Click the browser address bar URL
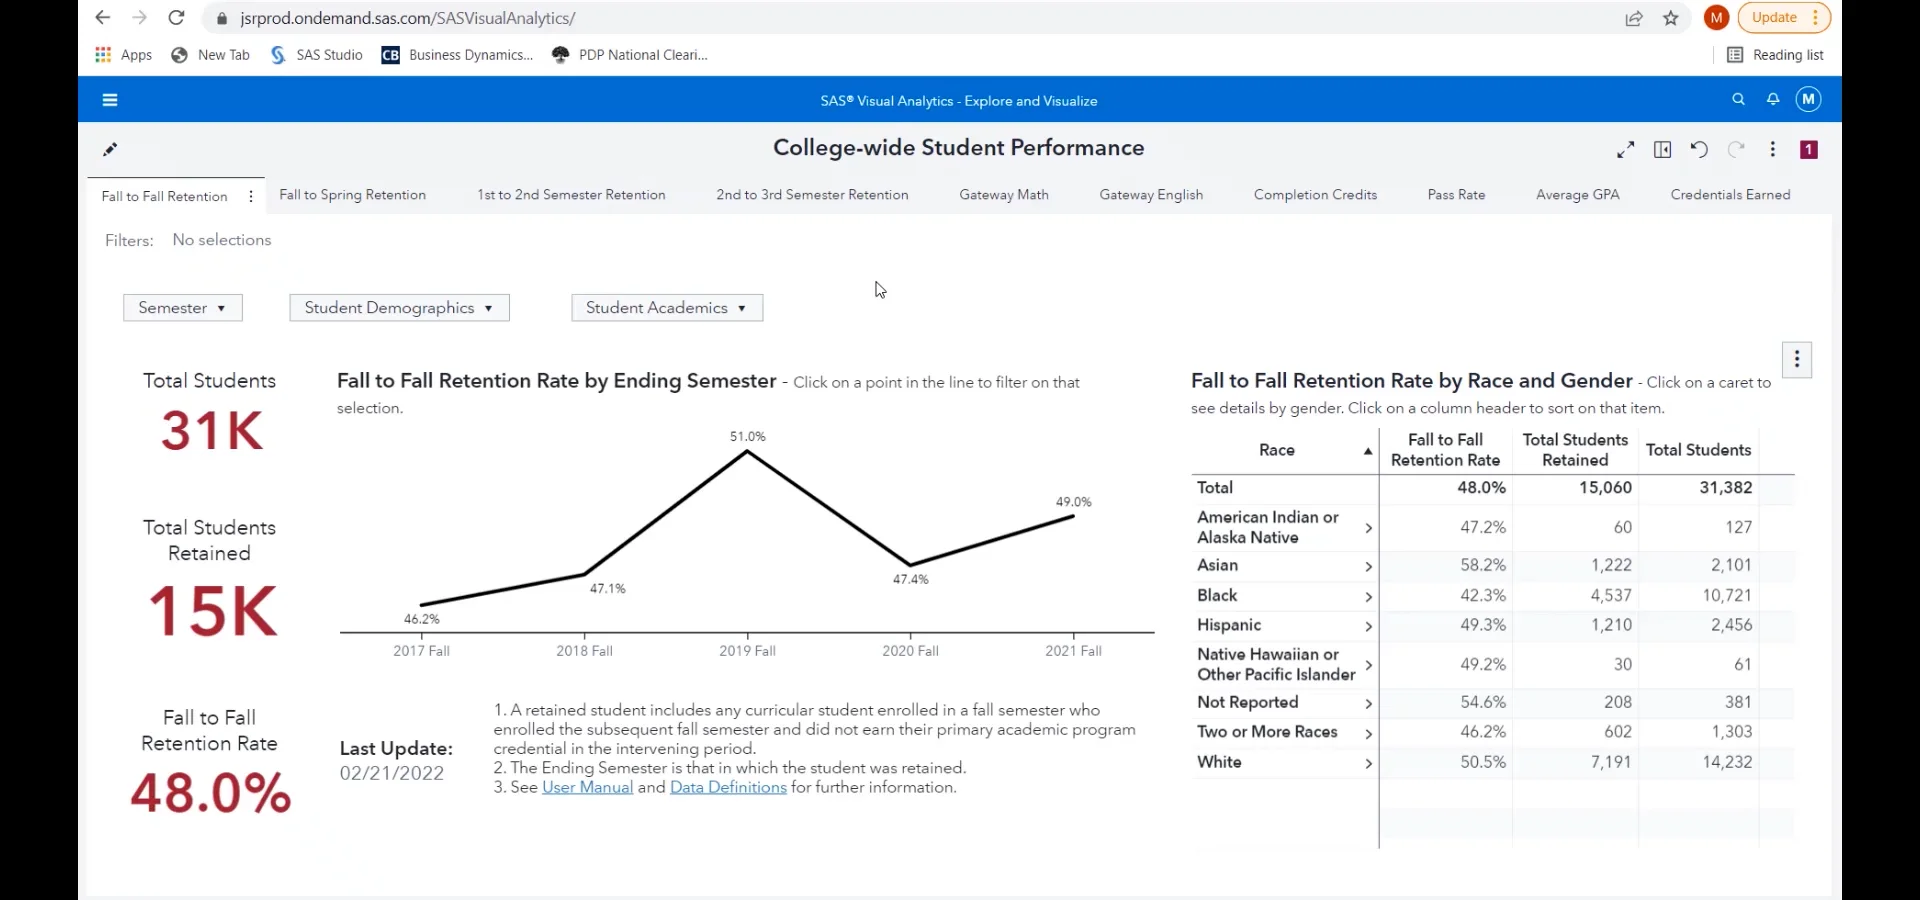Viewport: 1920px width, 900px height. pos(407,18)
